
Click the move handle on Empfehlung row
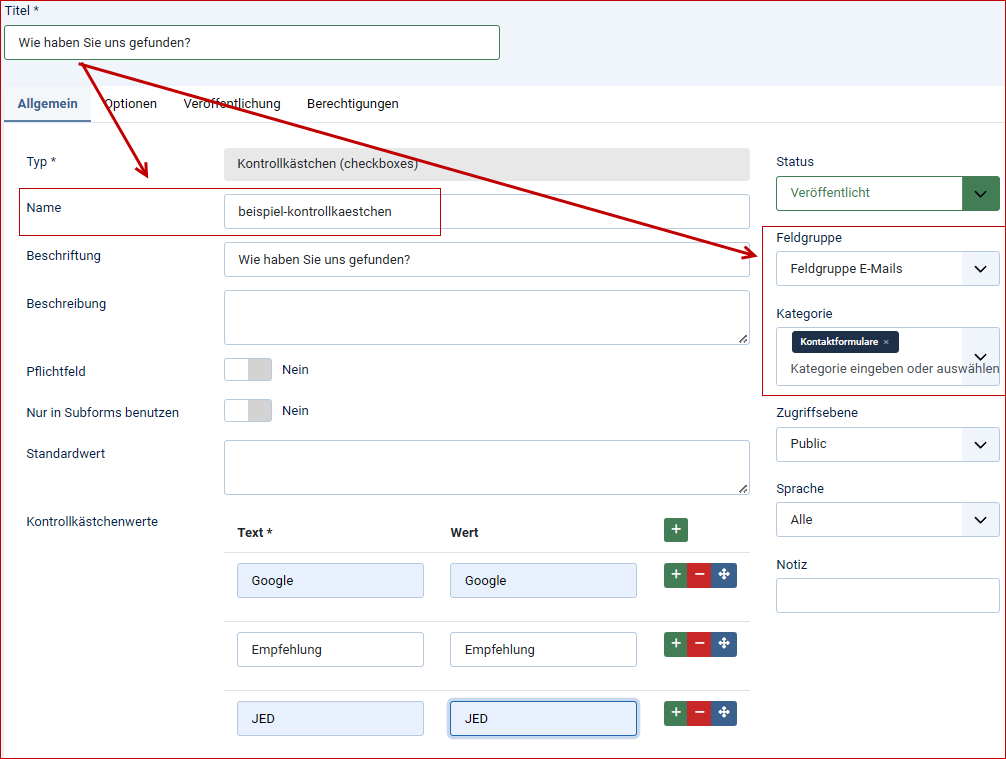point(725,644)
